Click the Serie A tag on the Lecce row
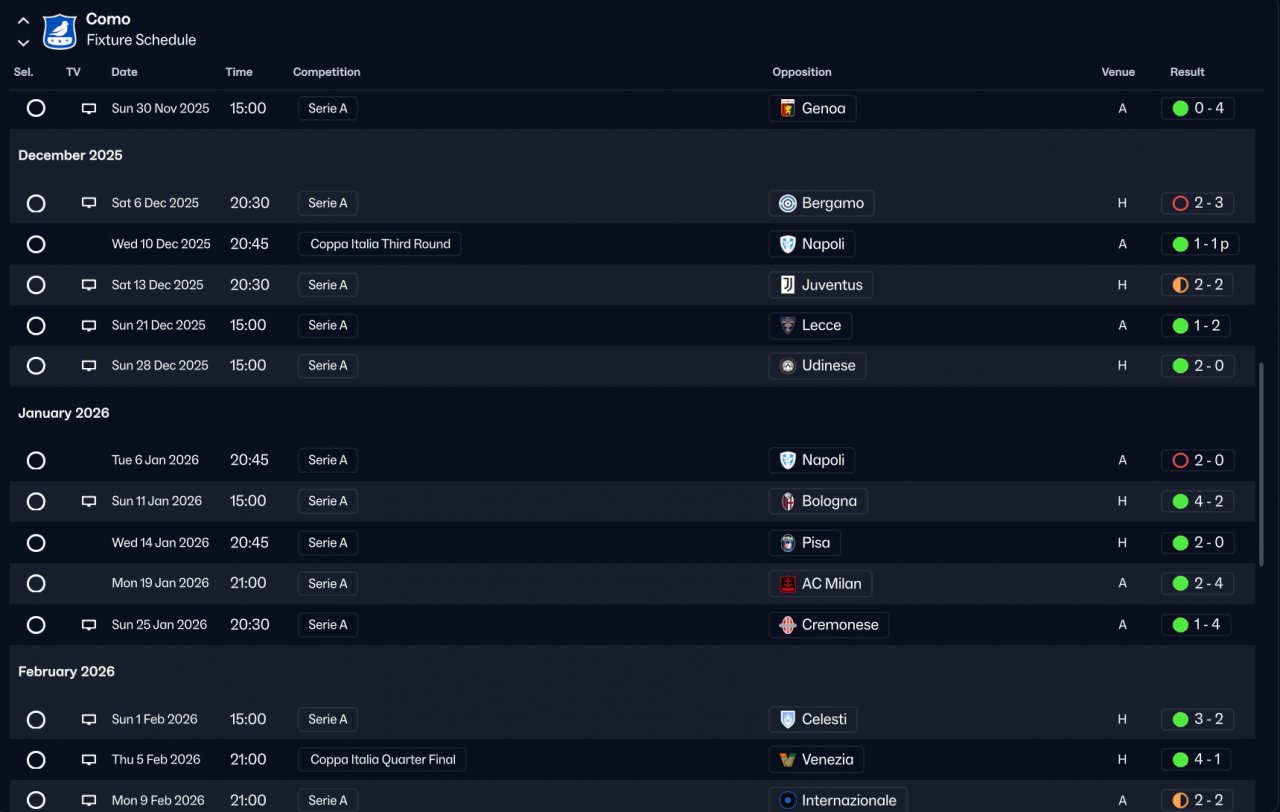Screen dimensions: 1280x812 coord(328,325)
